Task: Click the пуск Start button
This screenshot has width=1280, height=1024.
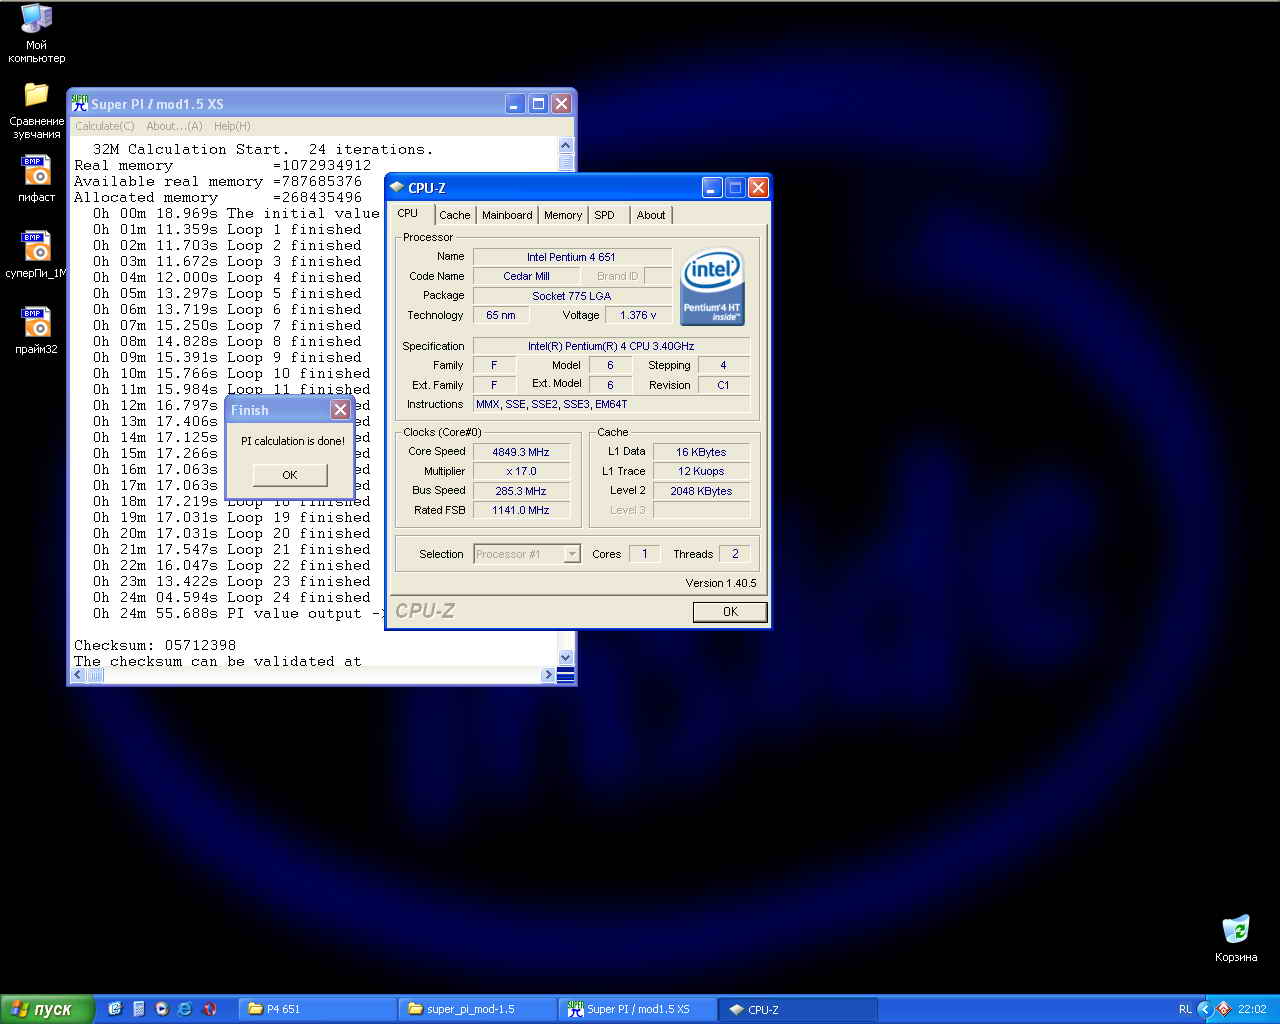Action: tap(47, 1009)
